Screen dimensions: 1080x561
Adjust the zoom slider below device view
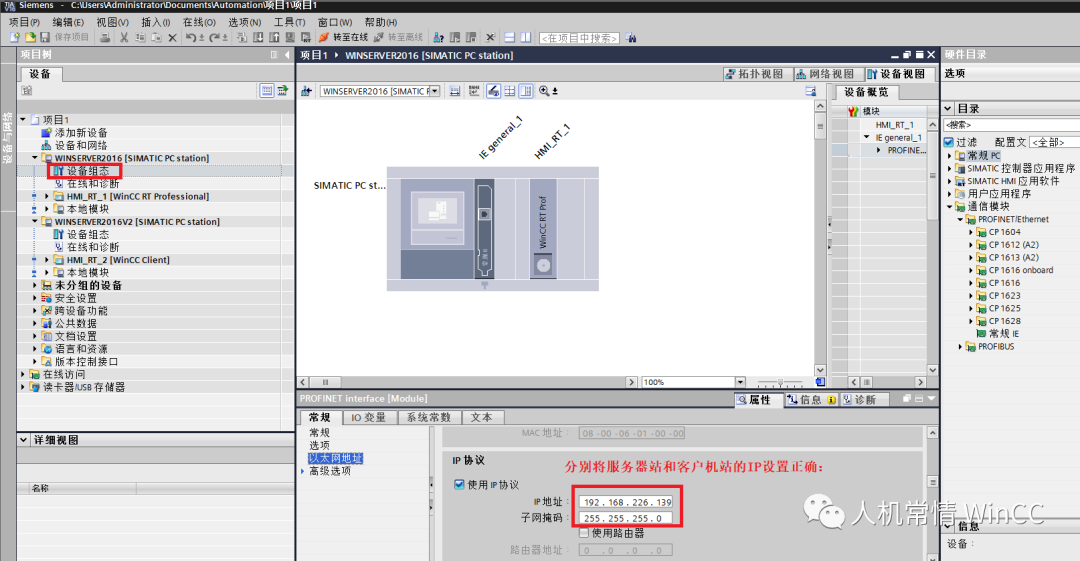(780, 382)
